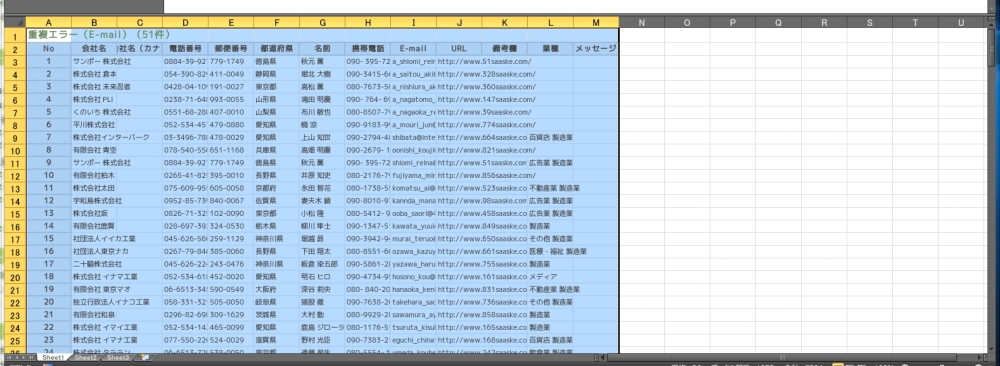Click the 郵便番号 header cell
1000x366 pixels.
coord(231,48)
